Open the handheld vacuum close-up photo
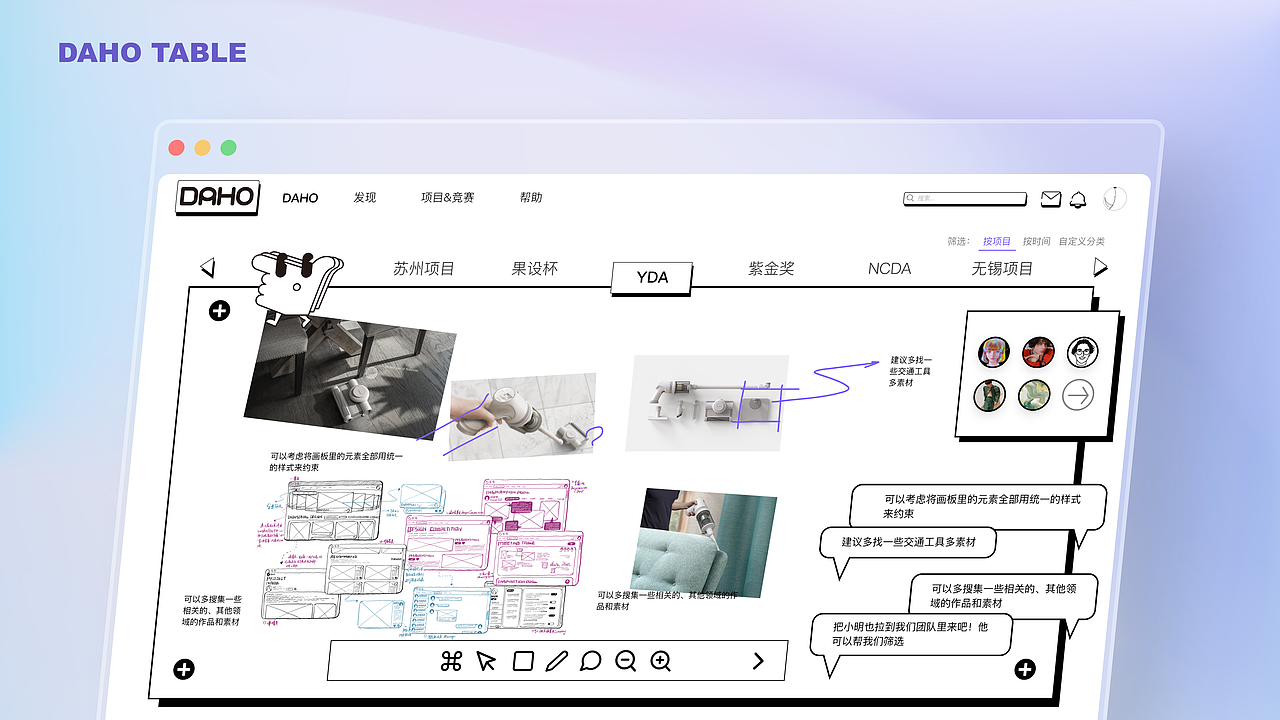The height and width of the screenshot is (720, 1280). [522, 415]
